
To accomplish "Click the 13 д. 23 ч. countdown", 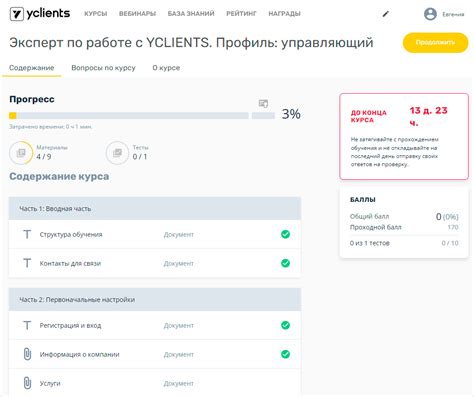I will click(428, 116).
